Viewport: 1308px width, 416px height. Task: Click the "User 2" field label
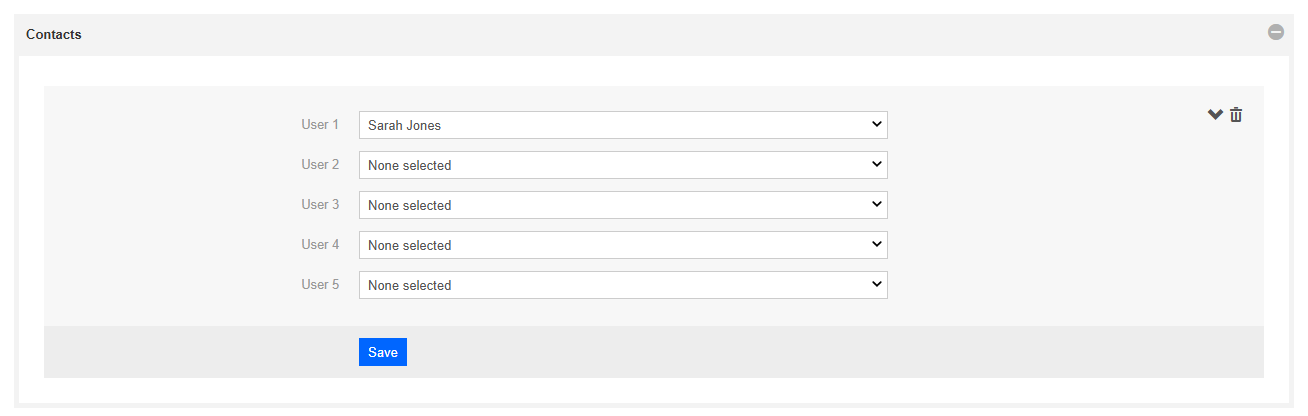(320, 165)
